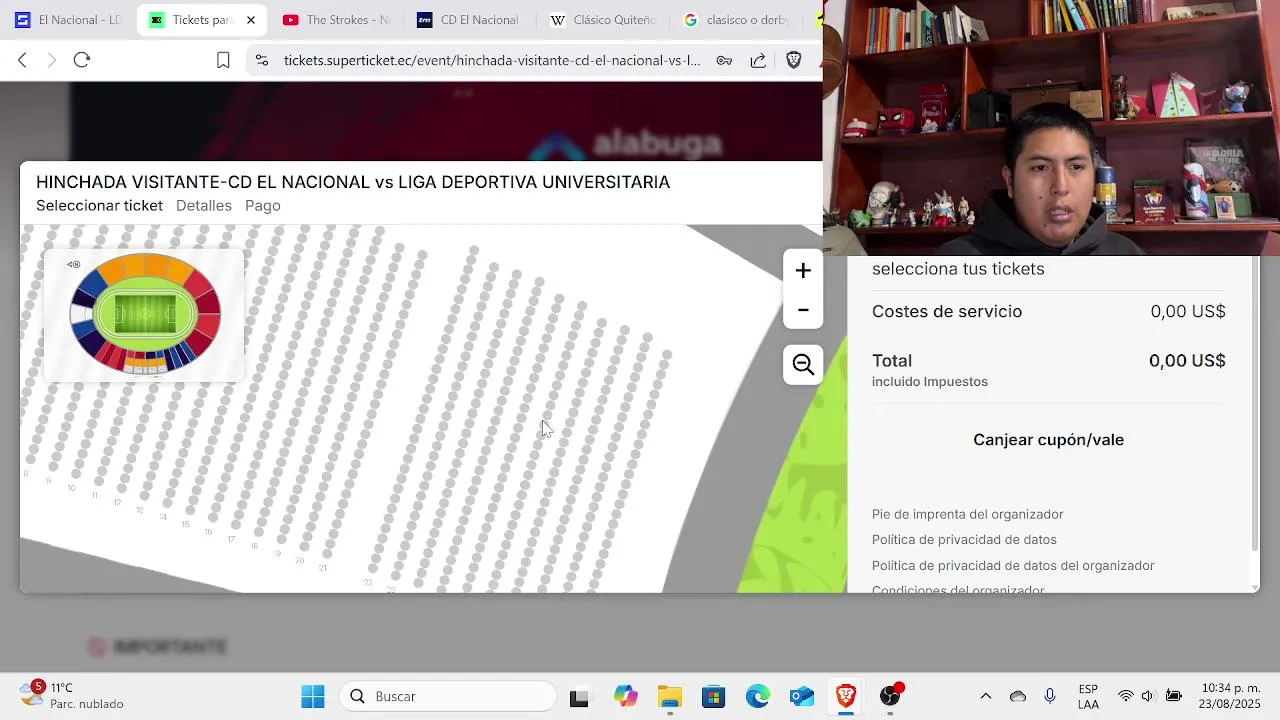The height and width of the screenshot is (720, 1280).
Task: Open File Explorer from taskbar
Action: (x=670, y=696)
